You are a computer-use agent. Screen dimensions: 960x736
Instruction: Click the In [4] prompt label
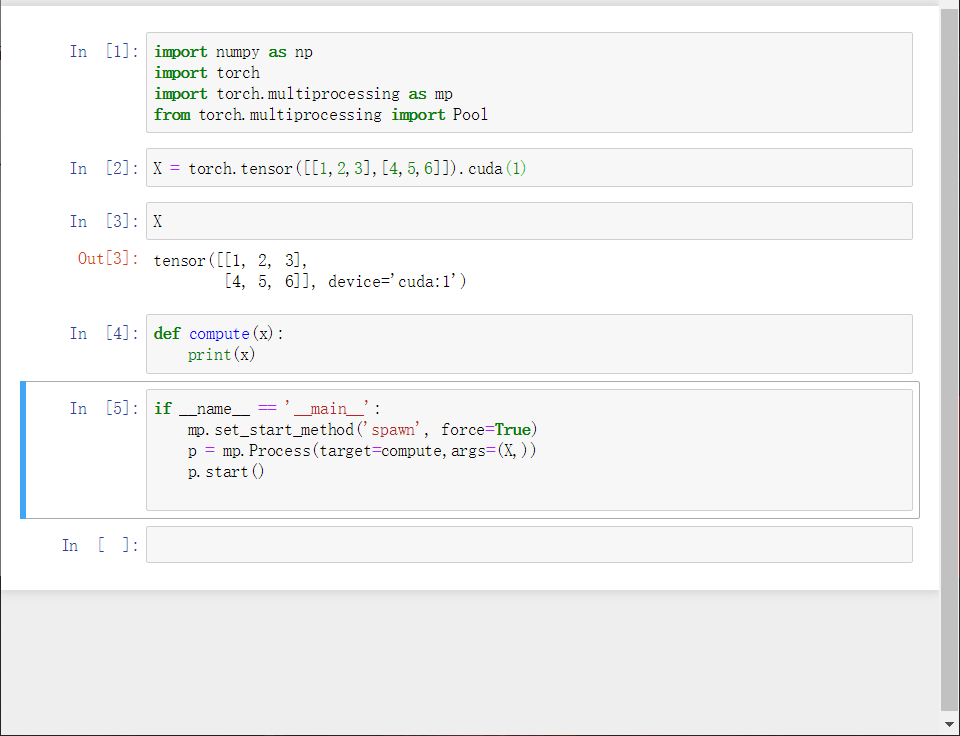104,334
